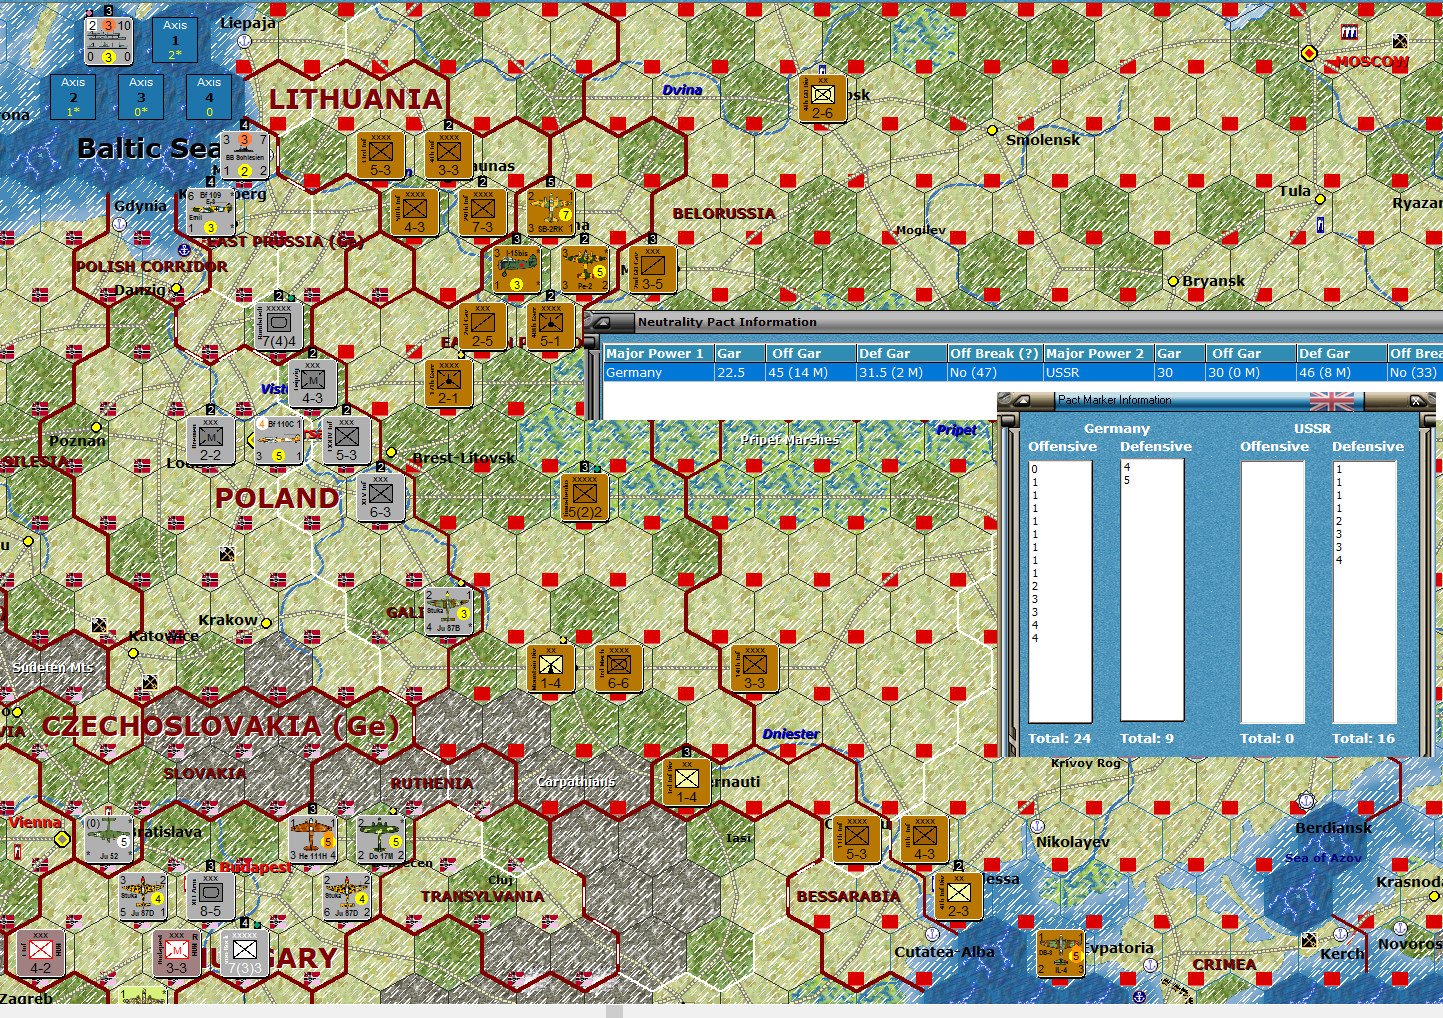The height and width of the screenshot is (1018, 1443).
Task: Click the British flag in Pact Marker title bar
Action: pyautogui.click(x=1332, y=401)
